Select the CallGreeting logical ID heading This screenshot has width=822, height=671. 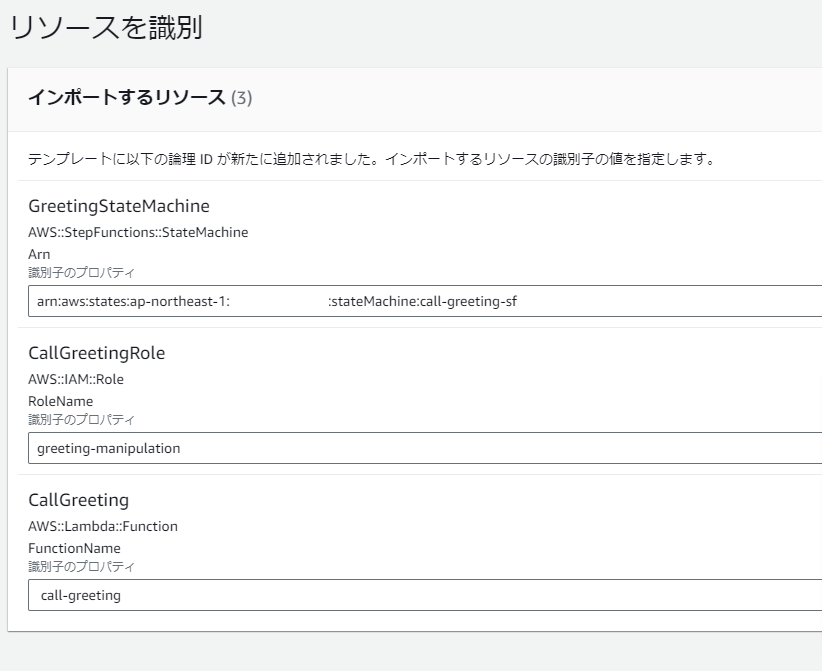[79, 500]
